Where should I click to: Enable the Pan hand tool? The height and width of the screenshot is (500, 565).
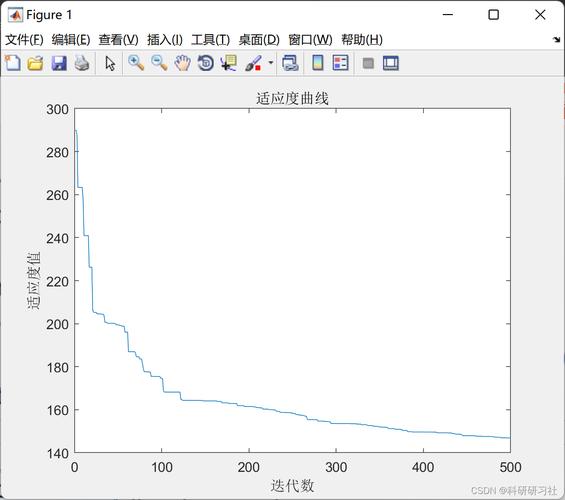tap(183, 63)
